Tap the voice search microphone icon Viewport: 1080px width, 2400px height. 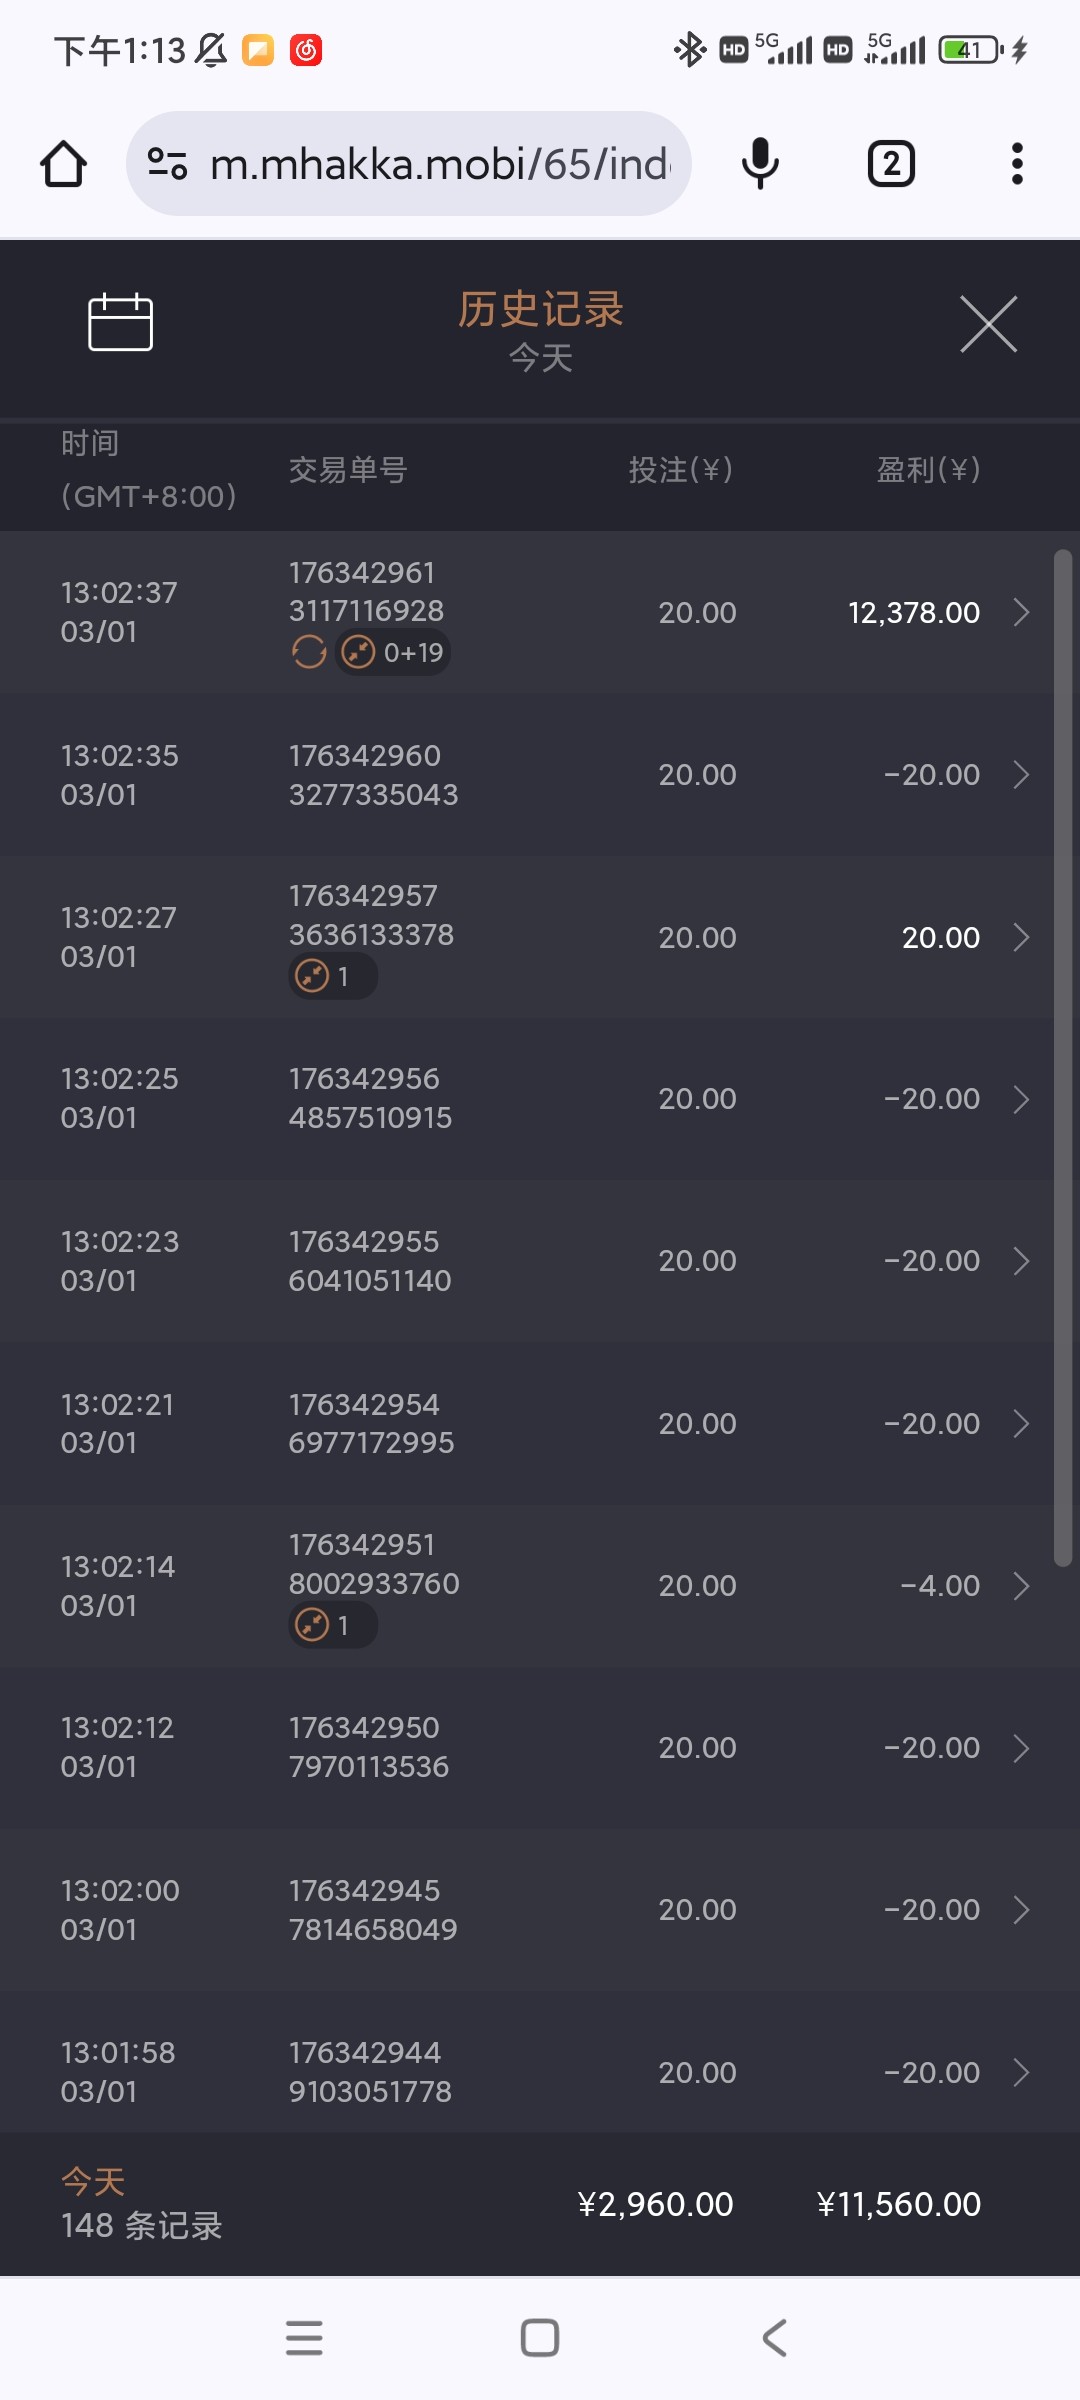pyautogui.click(x=760, y=164)
